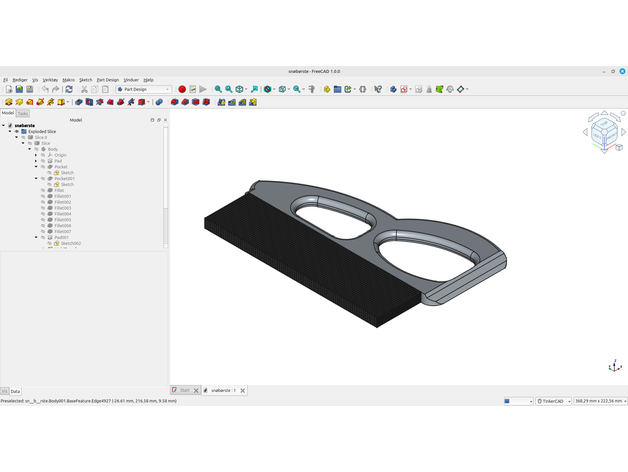
Task: Click the What's This help icon
Action: (x=378, y=89)
